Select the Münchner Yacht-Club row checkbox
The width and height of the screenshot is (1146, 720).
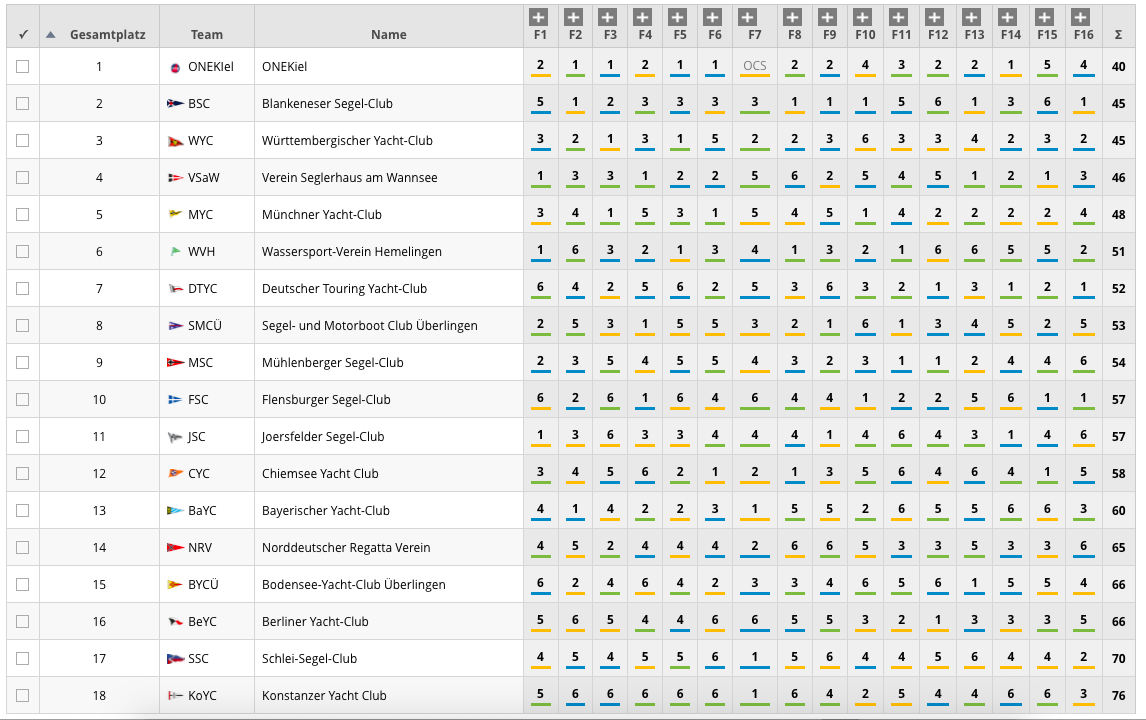pos(22,215)
